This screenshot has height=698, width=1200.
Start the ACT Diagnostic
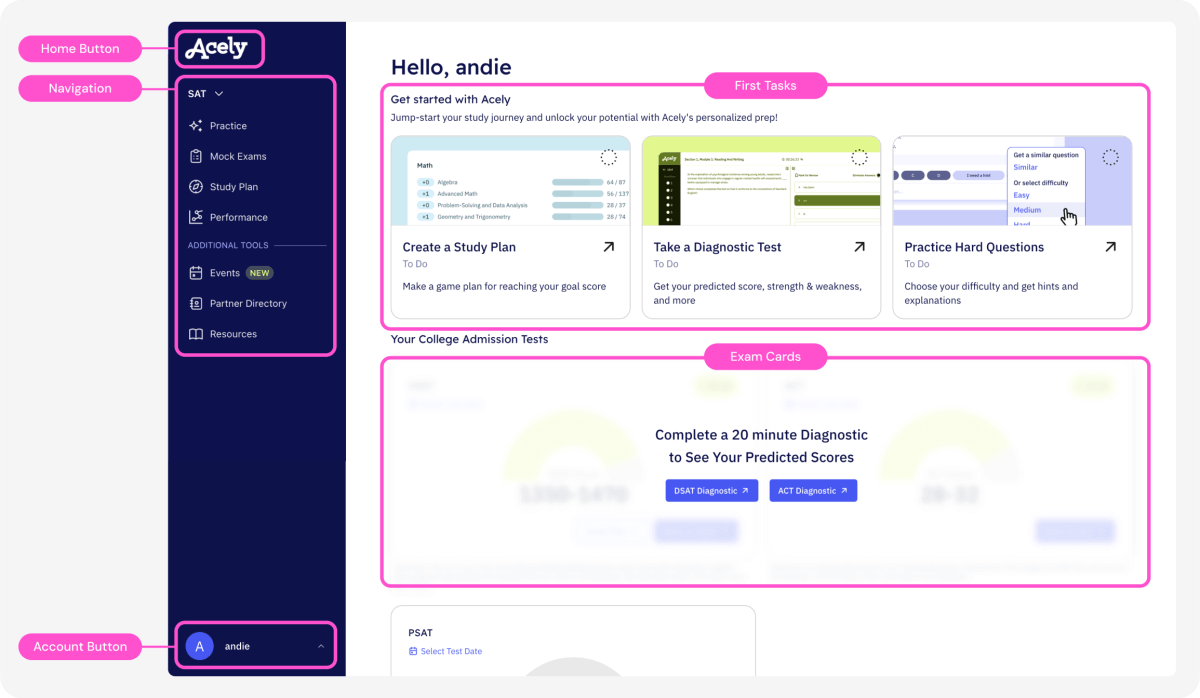(812, 491)
